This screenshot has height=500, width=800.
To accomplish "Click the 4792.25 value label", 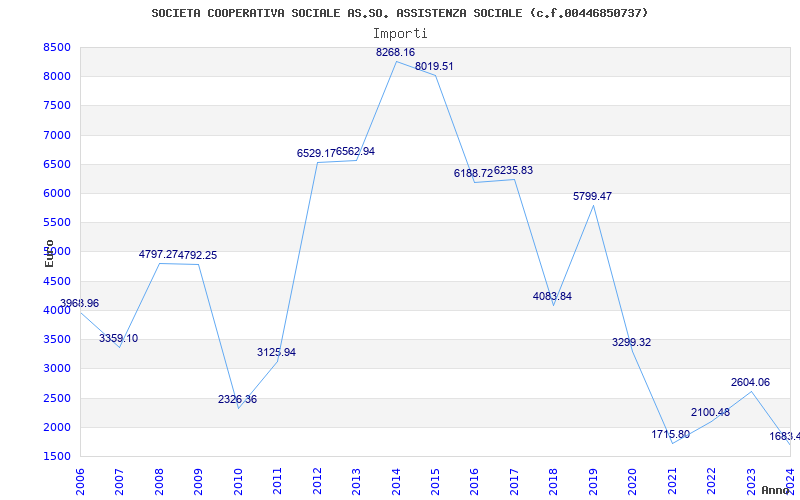I will pos(197,255).
